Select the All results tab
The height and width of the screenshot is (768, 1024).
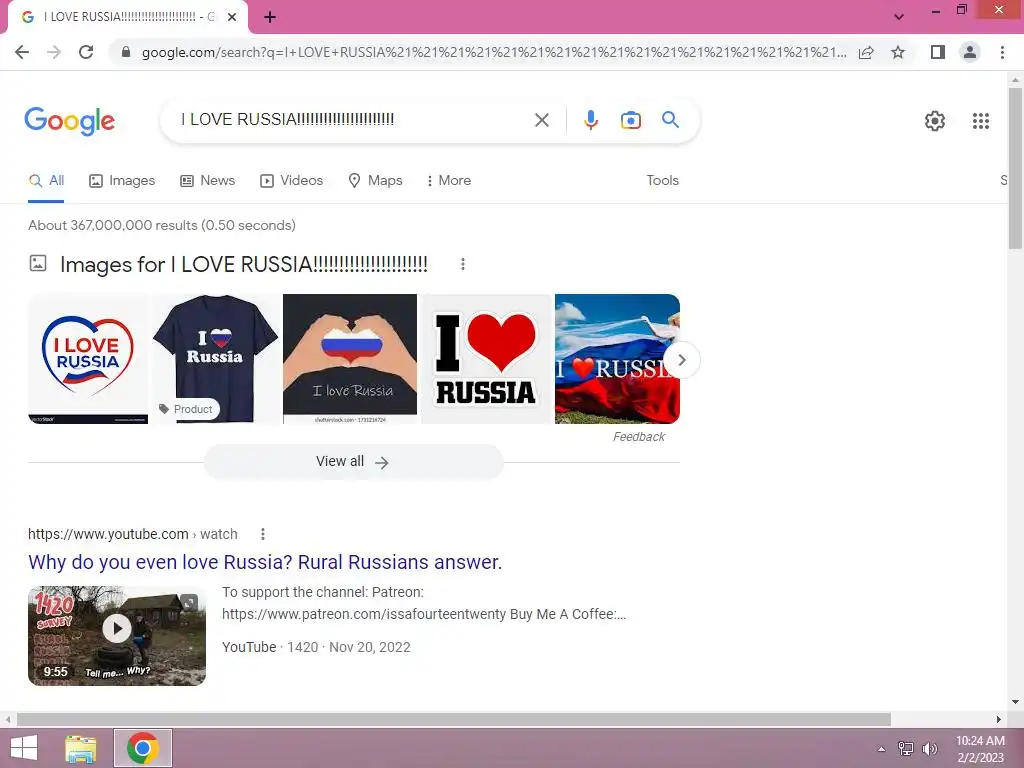click(46, 181)
